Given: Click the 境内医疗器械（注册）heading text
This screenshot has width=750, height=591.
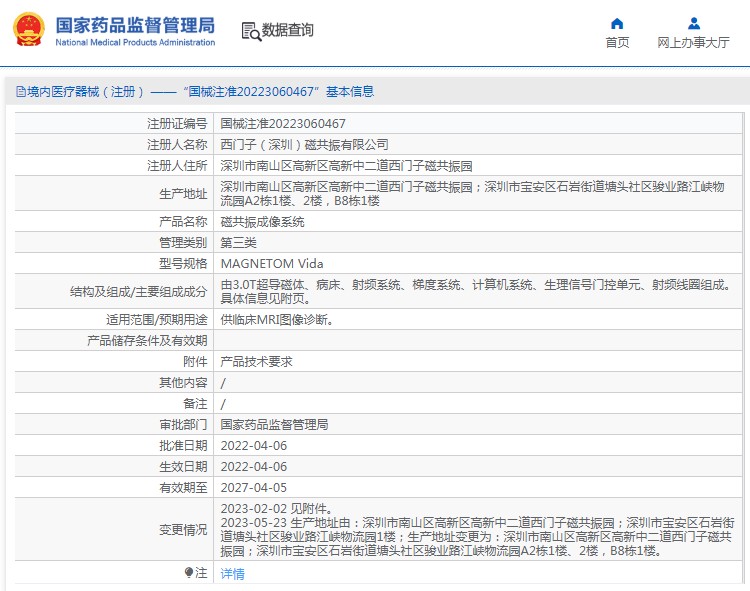Looking at the screenshot, I should [x=86, y=91].
